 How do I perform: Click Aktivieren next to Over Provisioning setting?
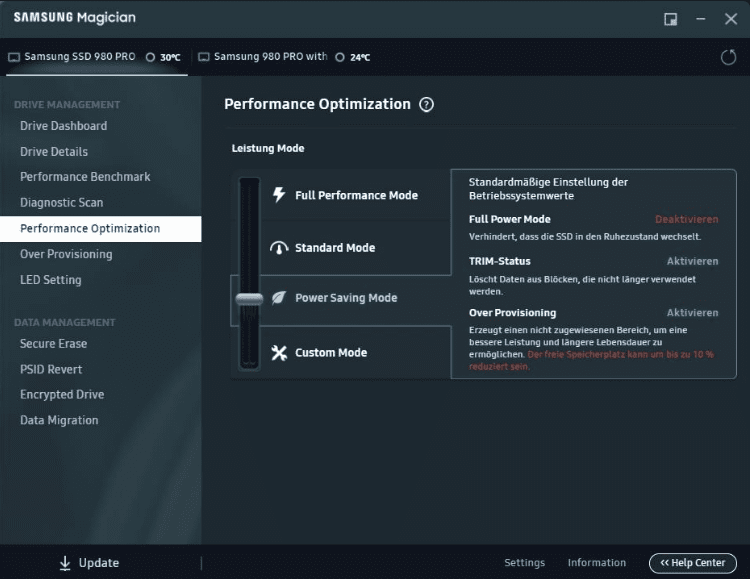point(693,313)
